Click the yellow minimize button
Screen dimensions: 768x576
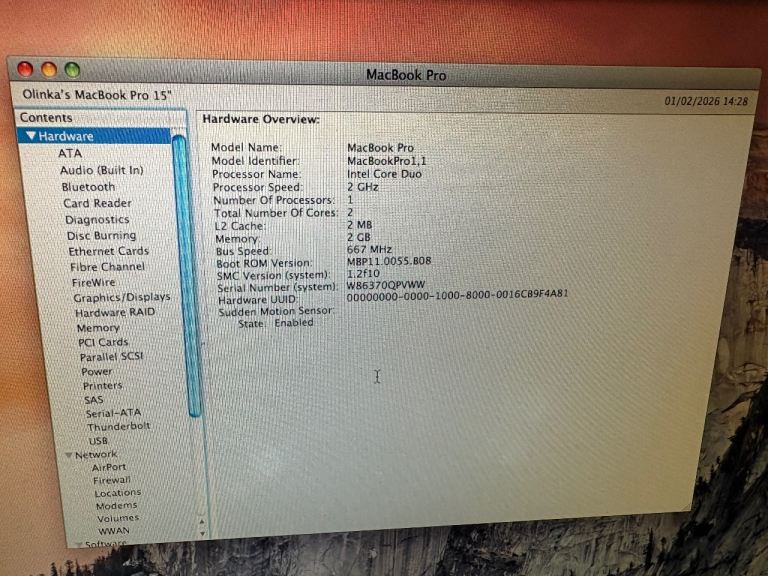48,70
